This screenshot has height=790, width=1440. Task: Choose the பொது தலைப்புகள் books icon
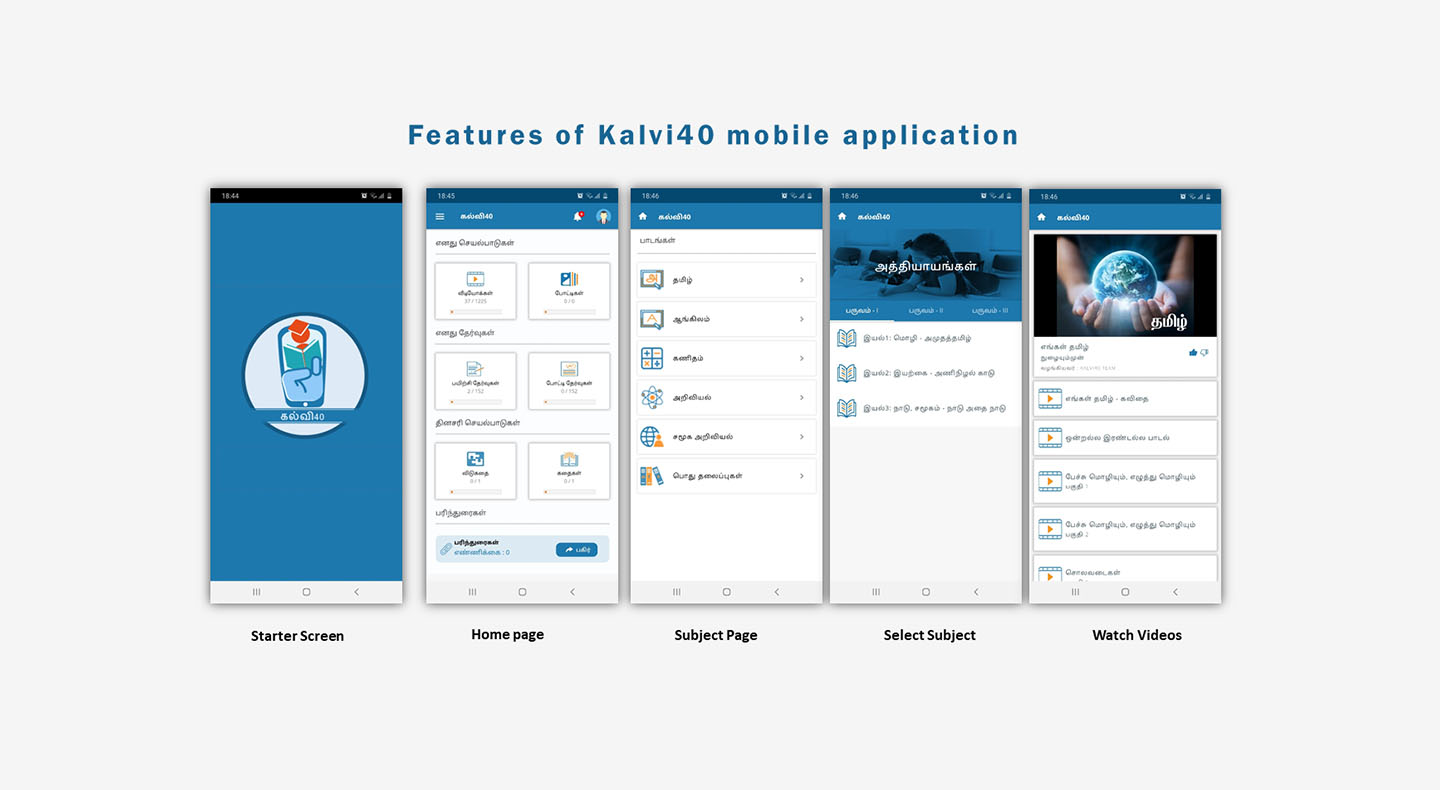tap(652, 476)
